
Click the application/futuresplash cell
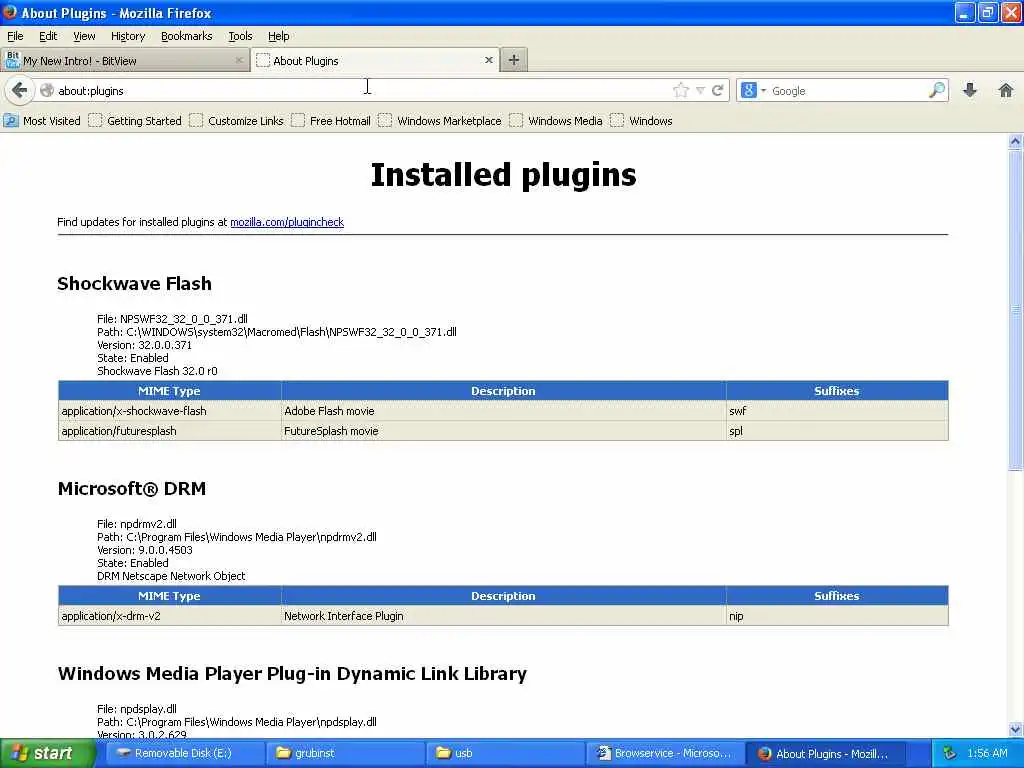tap(170, 431)
